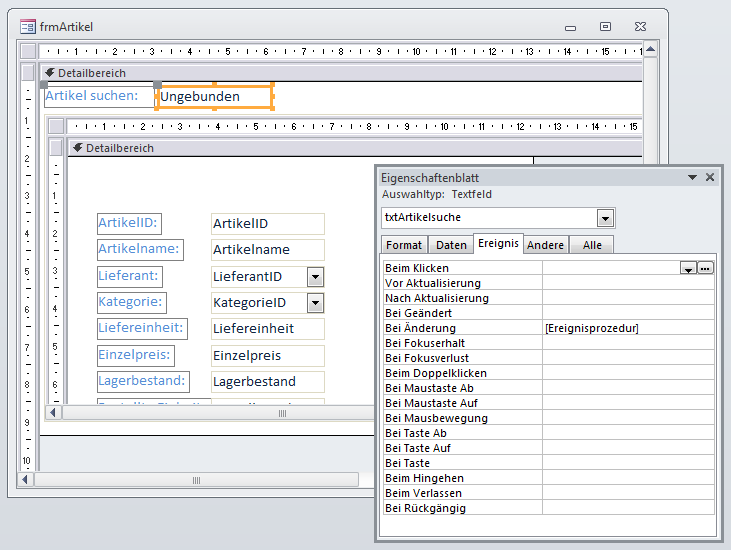Click the Bei Änderung Ereignisprozedur field
The image size is (731, 550).
point(627,328)
